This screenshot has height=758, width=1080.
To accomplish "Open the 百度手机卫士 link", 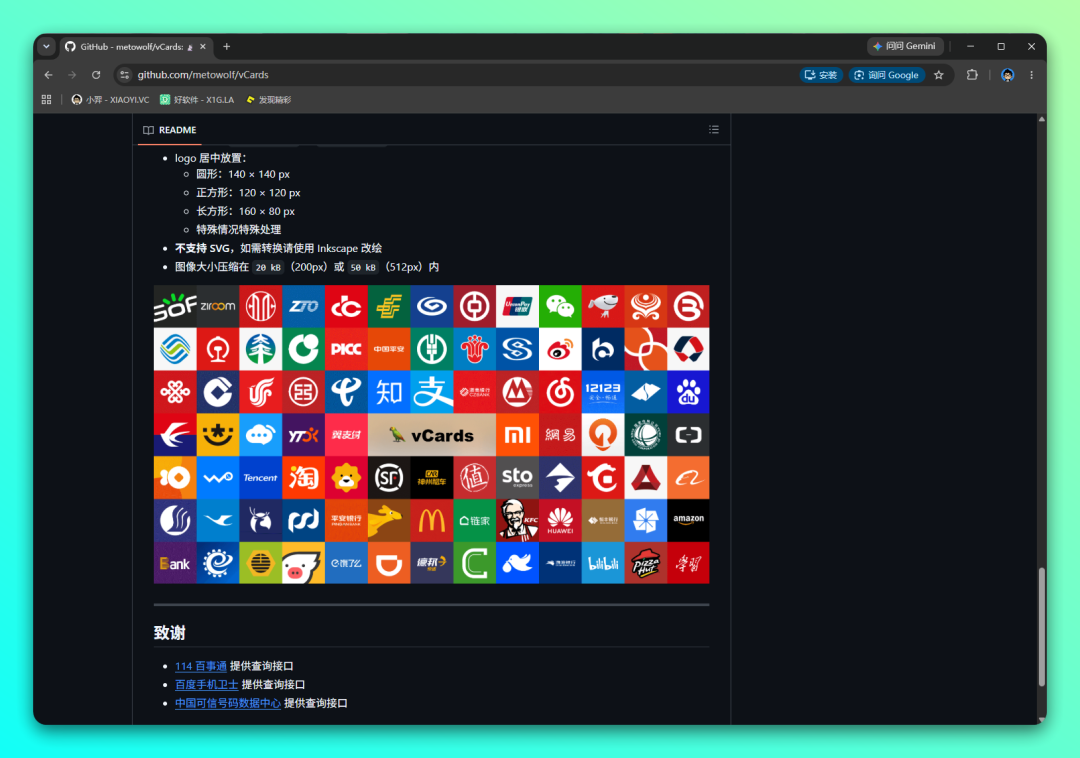I will coord(207,684).
